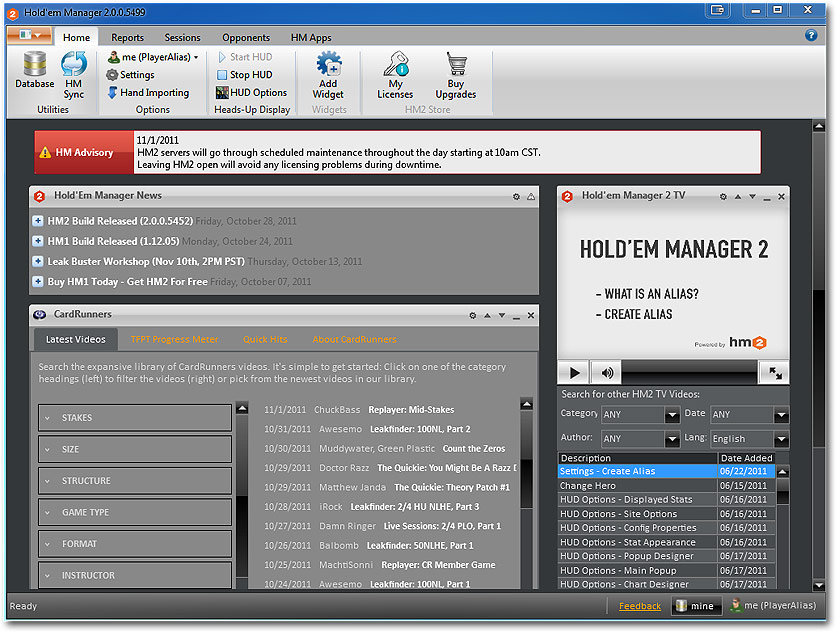Image resolution: width=836 pixels, height=632 pixels.
Task: Open the Date dropdown
Action: tap(749, 414)
